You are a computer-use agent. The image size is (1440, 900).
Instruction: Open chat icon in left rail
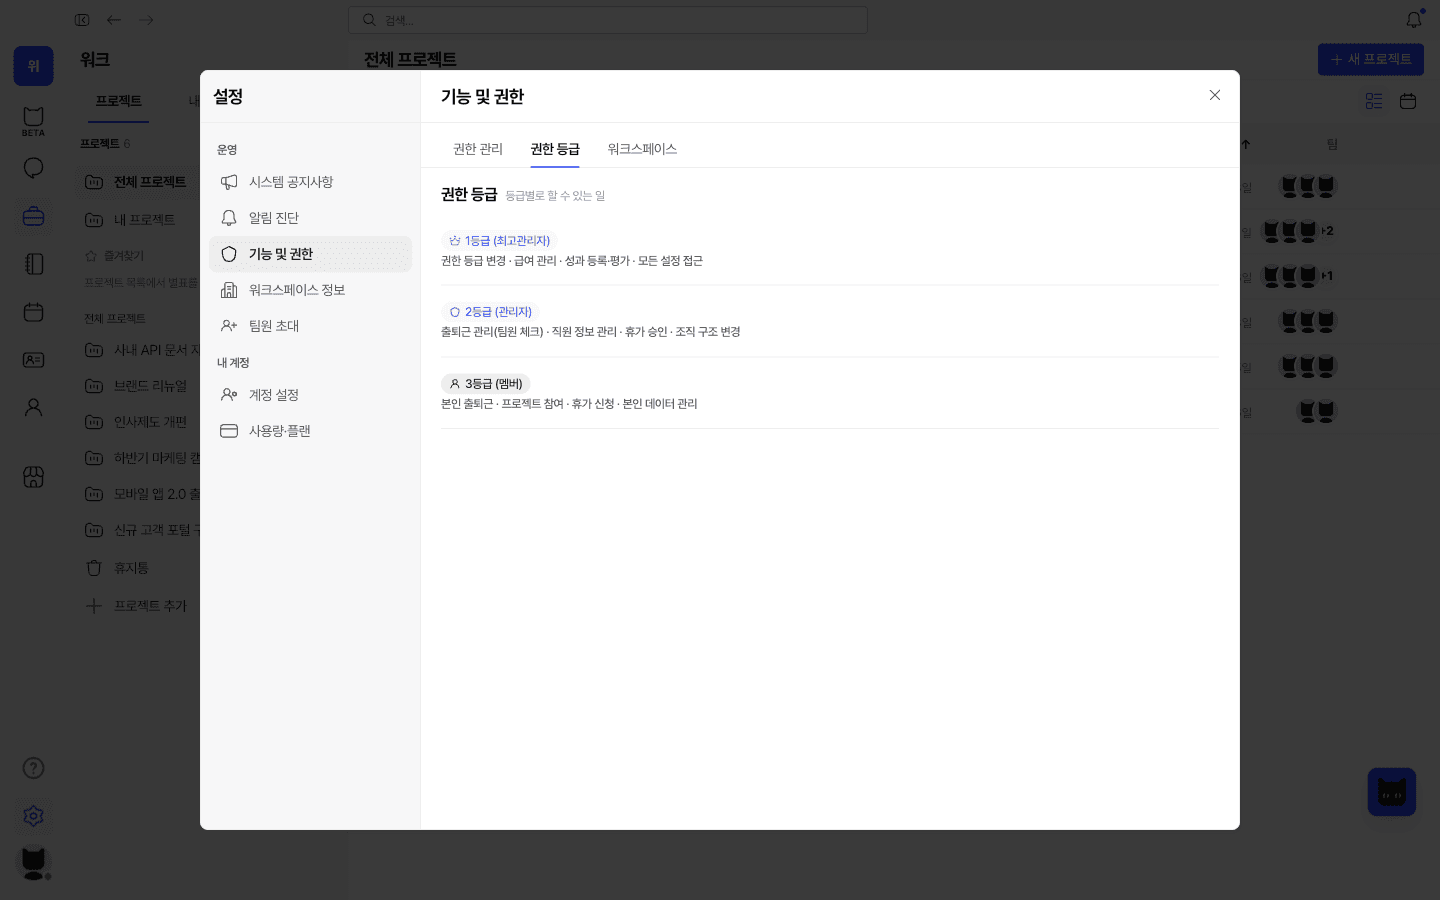pyautogui.click(x=33, y=168)
